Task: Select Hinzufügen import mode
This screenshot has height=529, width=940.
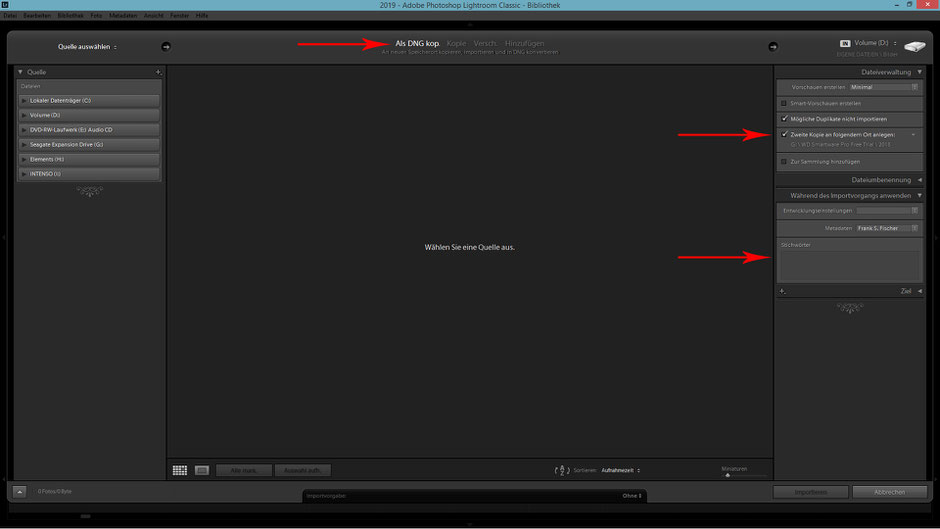Action: [x=525, y=43]
